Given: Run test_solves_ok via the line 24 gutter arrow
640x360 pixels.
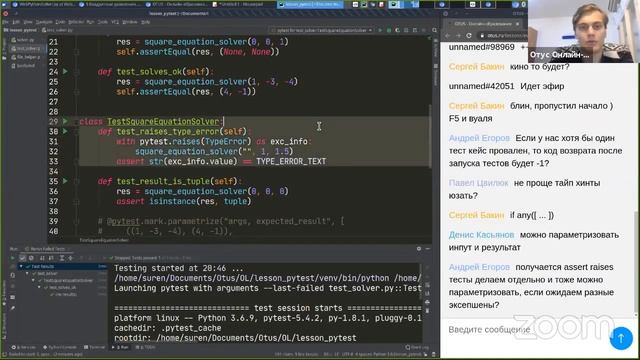Looking at the screenshot, I should (65, 71).
